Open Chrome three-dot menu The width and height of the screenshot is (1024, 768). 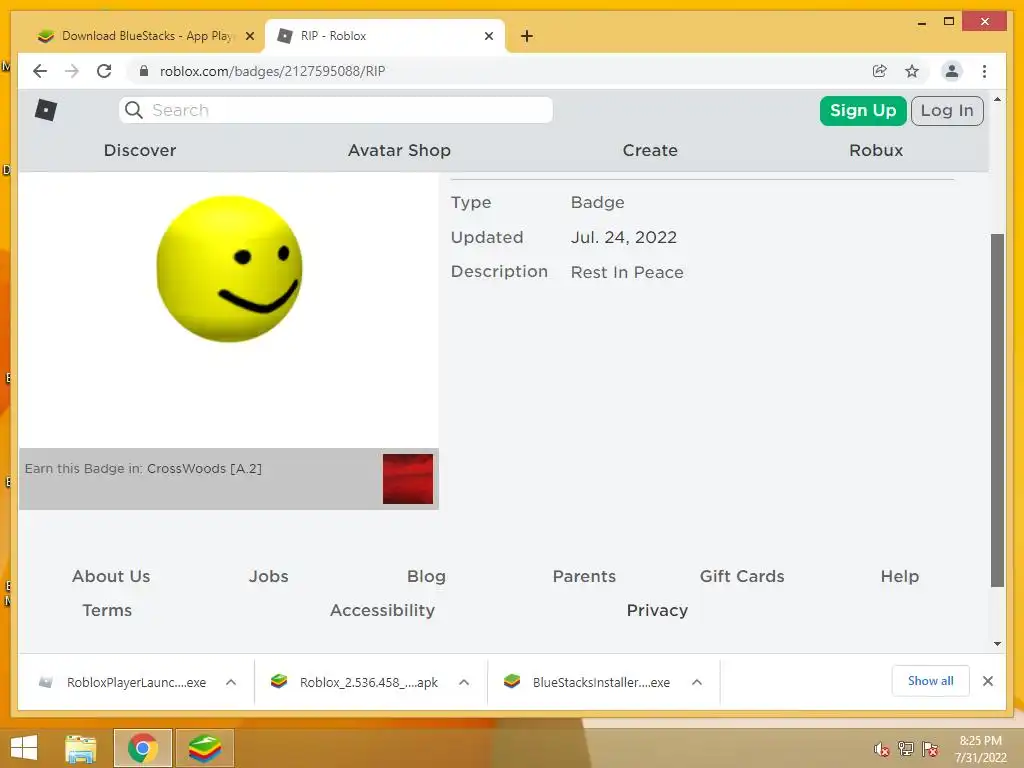click(x=984, y=71)
